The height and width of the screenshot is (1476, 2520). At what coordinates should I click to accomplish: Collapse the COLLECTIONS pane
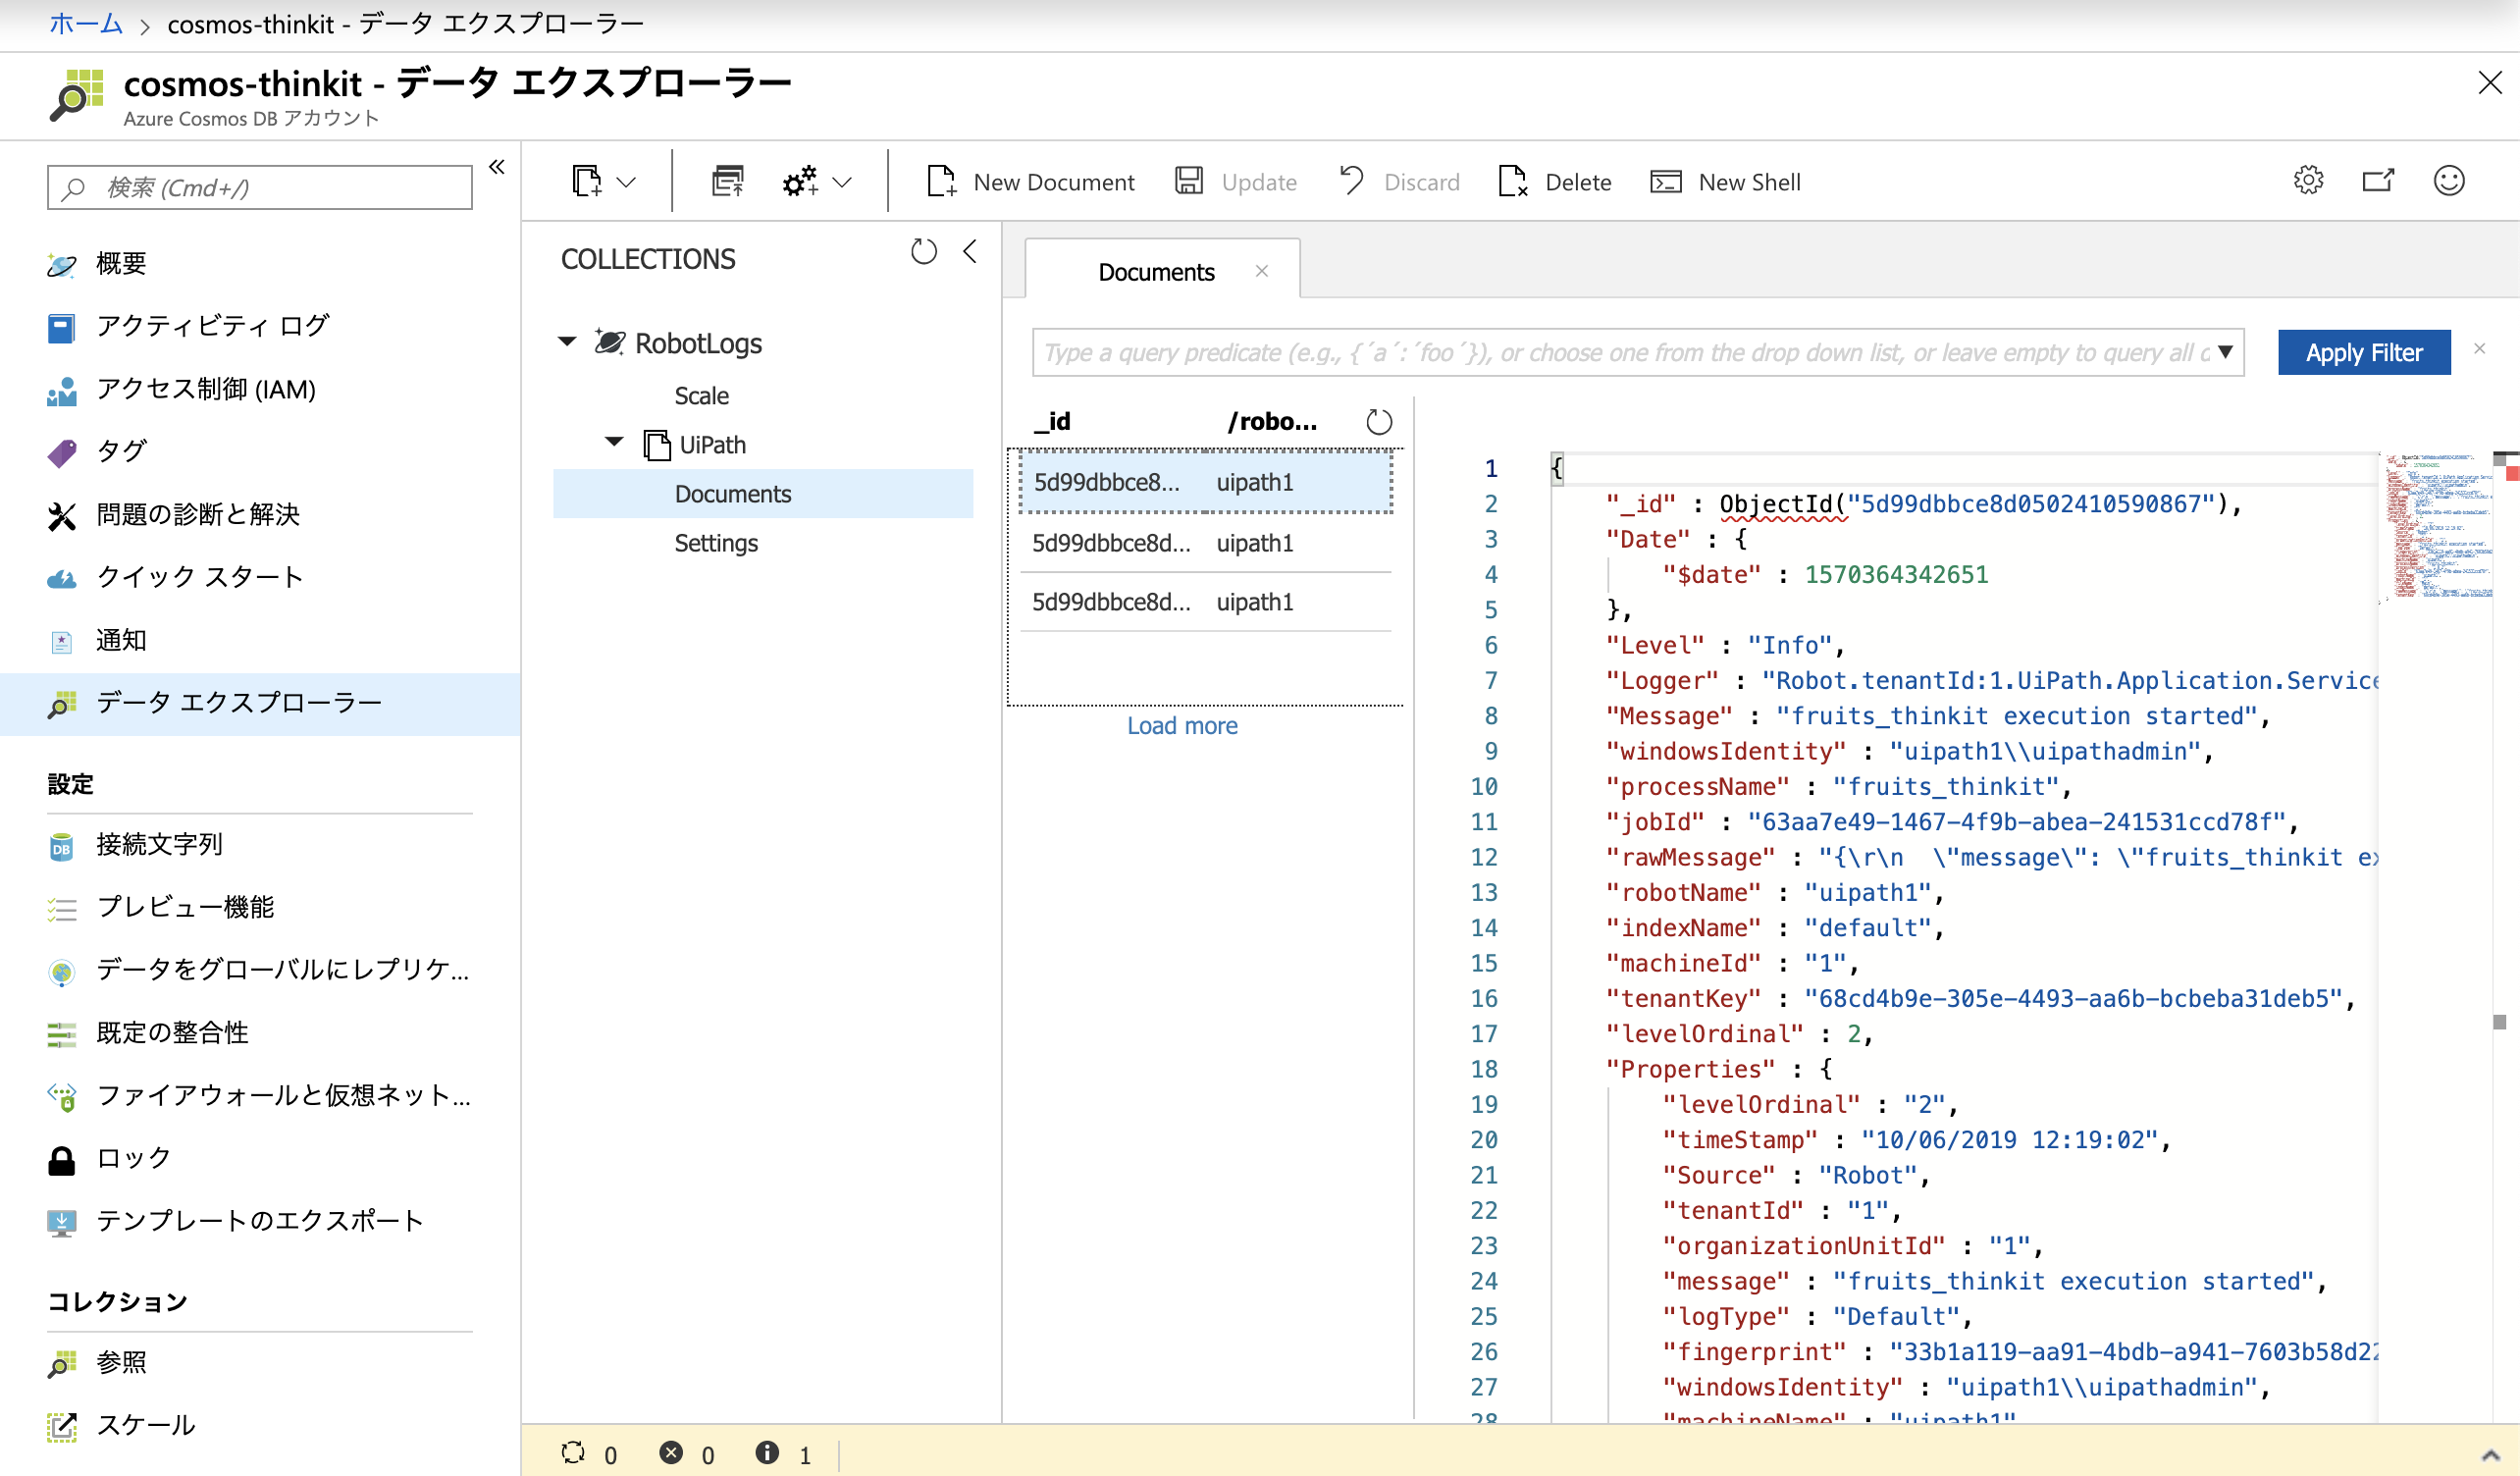tap(970, 252)
